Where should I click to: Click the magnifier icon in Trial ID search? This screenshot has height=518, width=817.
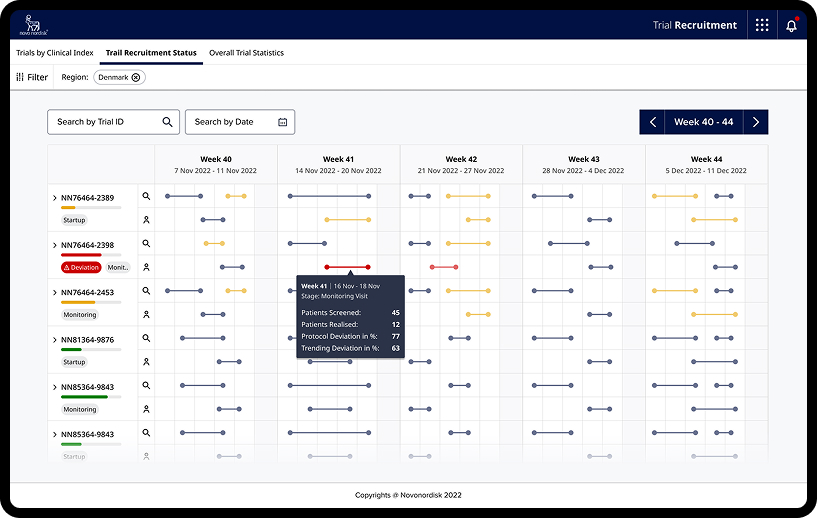click(x=168, y=122)
